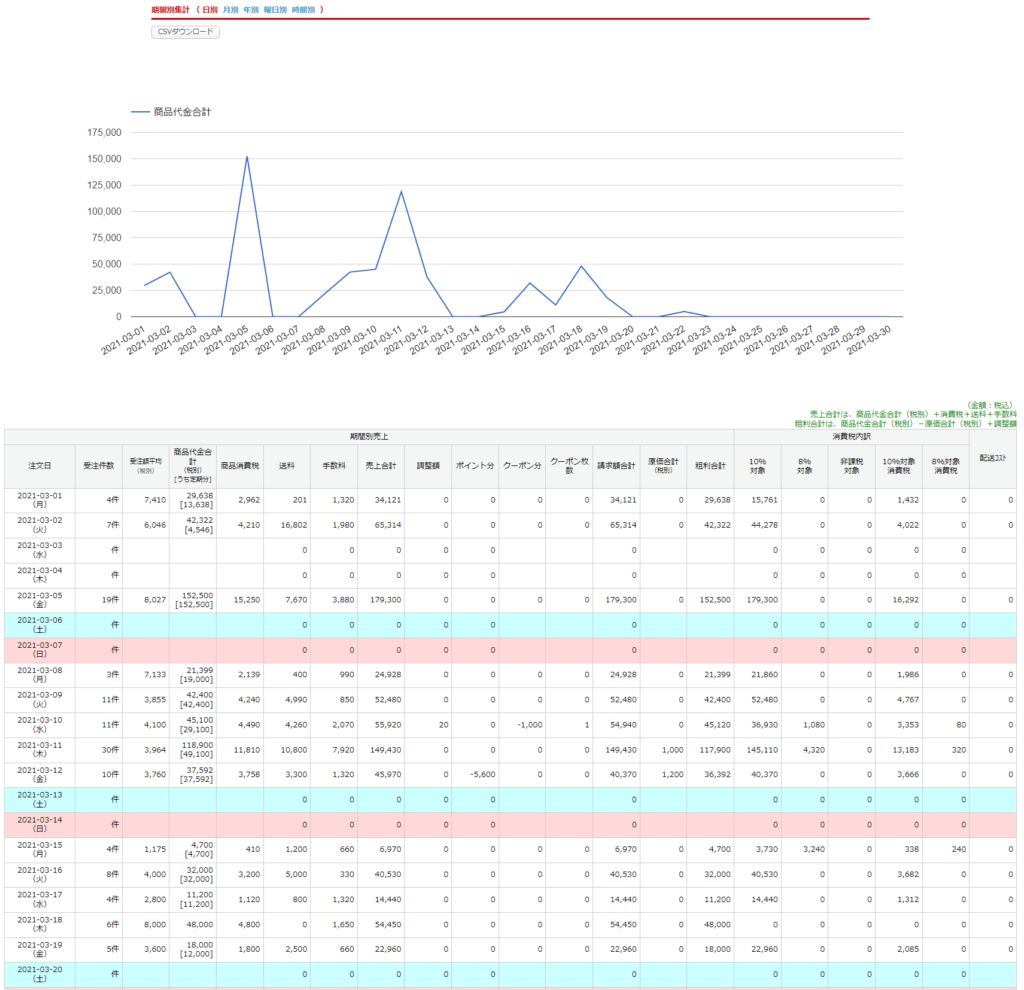Switch to the 時間別 hourly report
The width and height of the screenshot is (1024, 990).
tap(303, 10)
